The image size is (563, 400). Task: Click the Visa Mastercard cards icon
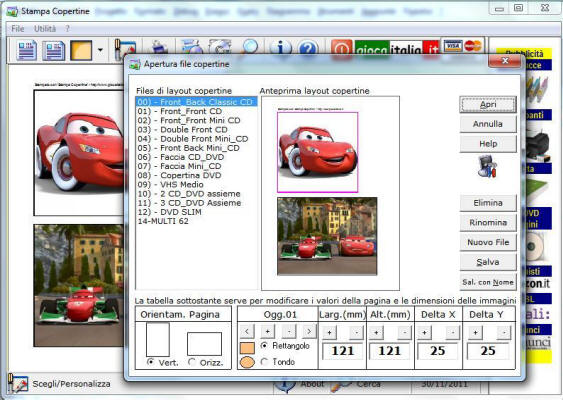point(462,46)
